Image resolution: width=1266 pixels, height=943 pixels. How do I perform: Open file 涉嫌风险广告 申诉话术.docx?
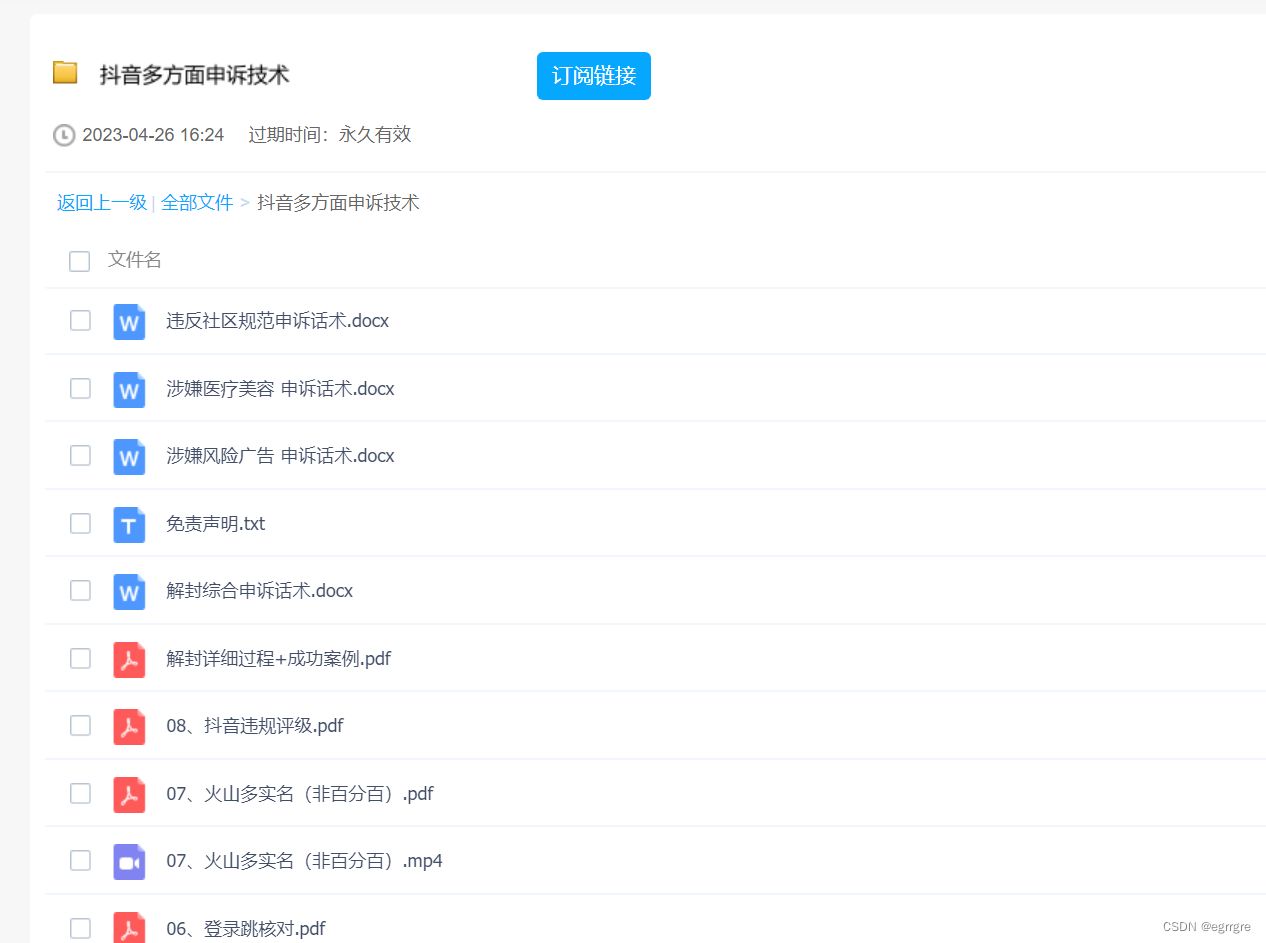279,456
